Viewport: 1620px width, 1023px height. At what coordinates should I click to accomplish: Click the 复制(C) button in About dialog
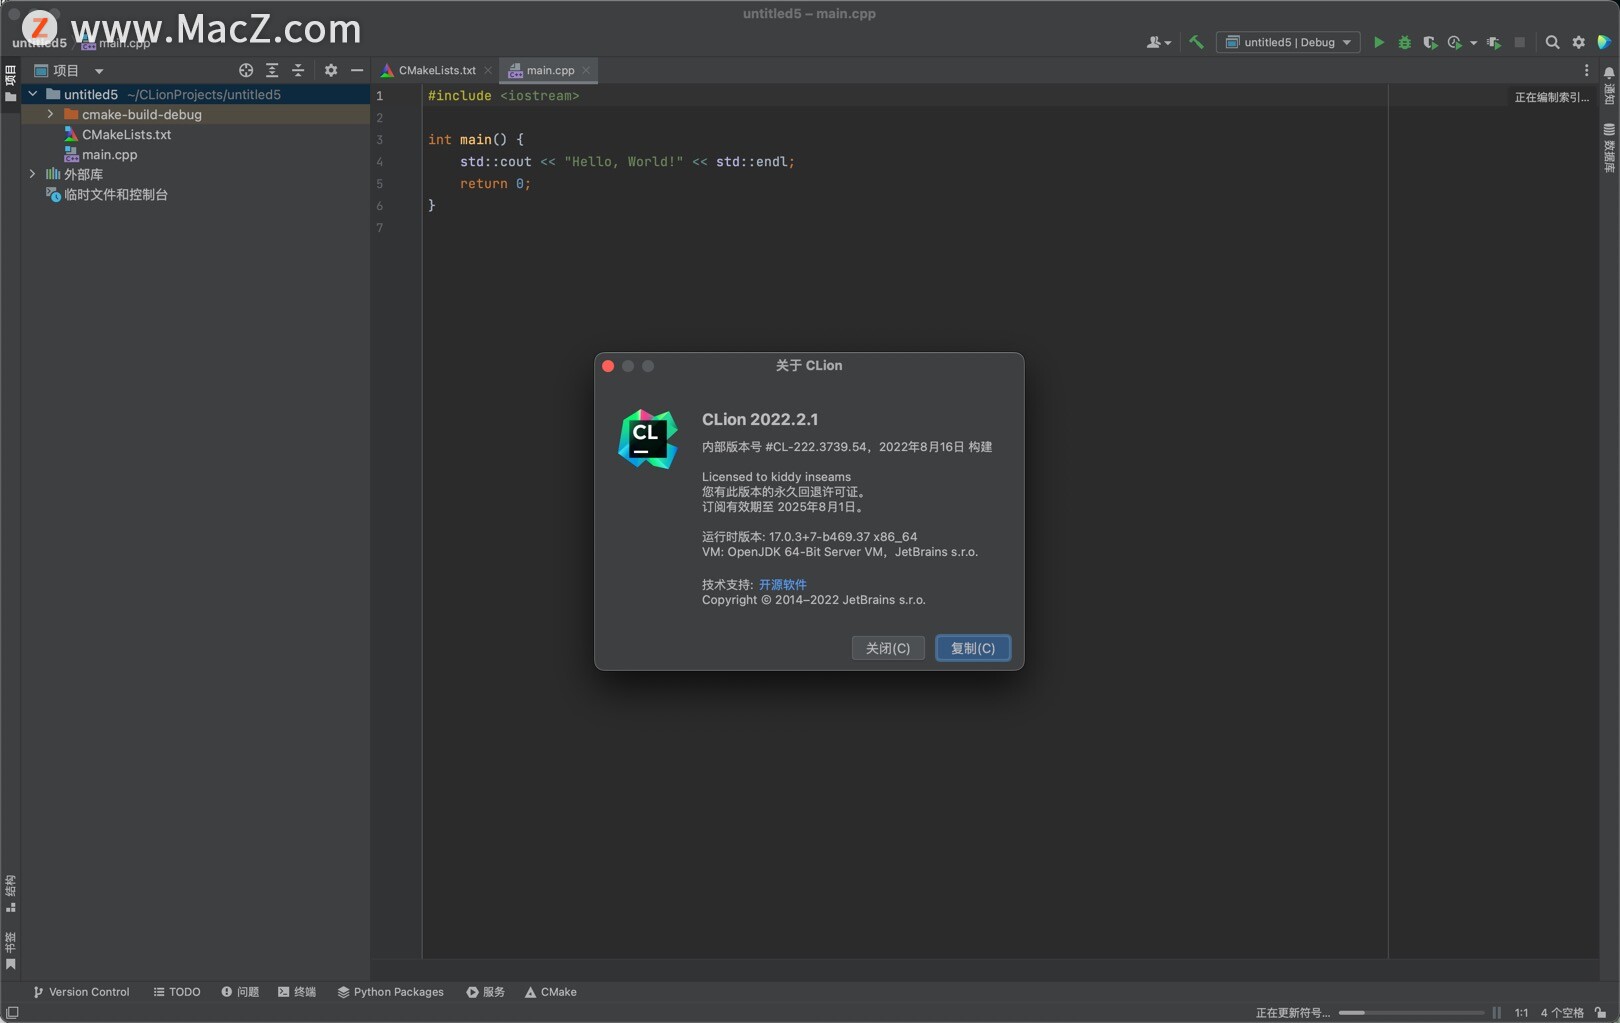[x=973, y=648]
